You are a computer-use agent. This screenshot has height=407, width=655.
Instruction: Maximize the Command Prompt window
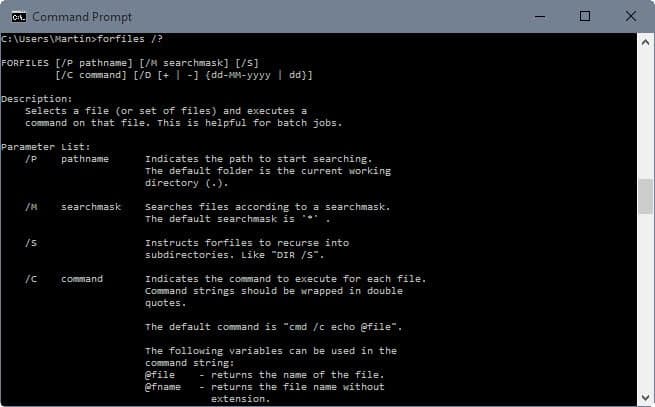(x=585, y=16)
